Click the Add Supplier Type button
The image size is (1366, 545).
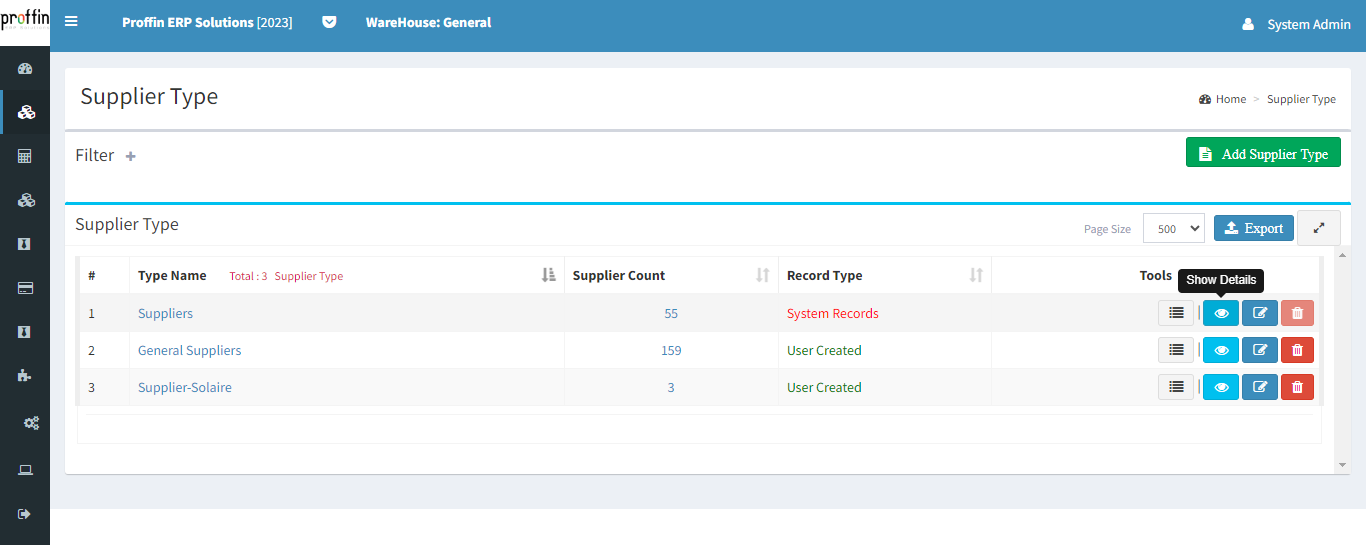pos(1262,154)
